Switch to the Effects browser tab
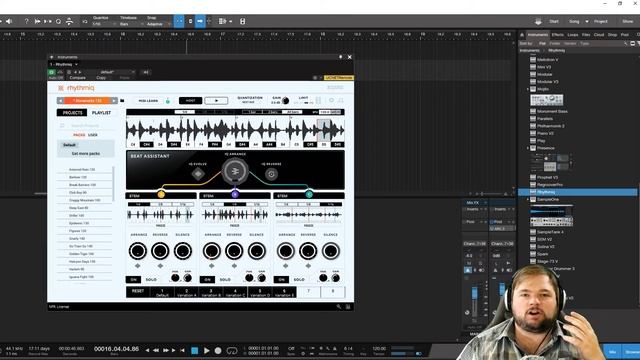The height and width of the screenshot is (360, 640). pyautogui.click(x=558, y=35)
